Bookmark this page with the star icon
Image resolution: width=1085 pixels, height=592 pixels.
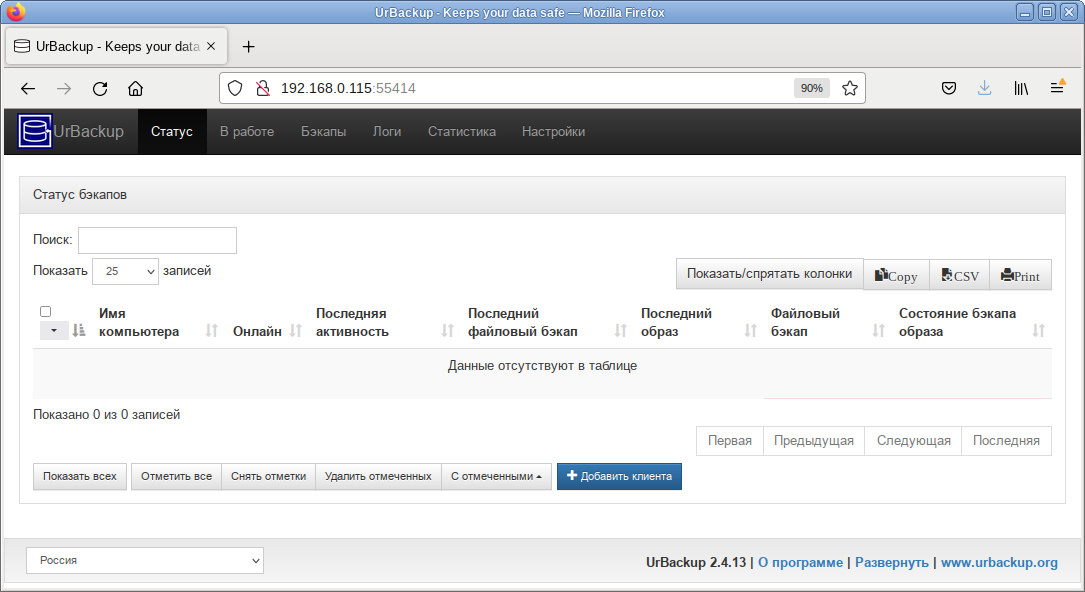pos(850,88)
